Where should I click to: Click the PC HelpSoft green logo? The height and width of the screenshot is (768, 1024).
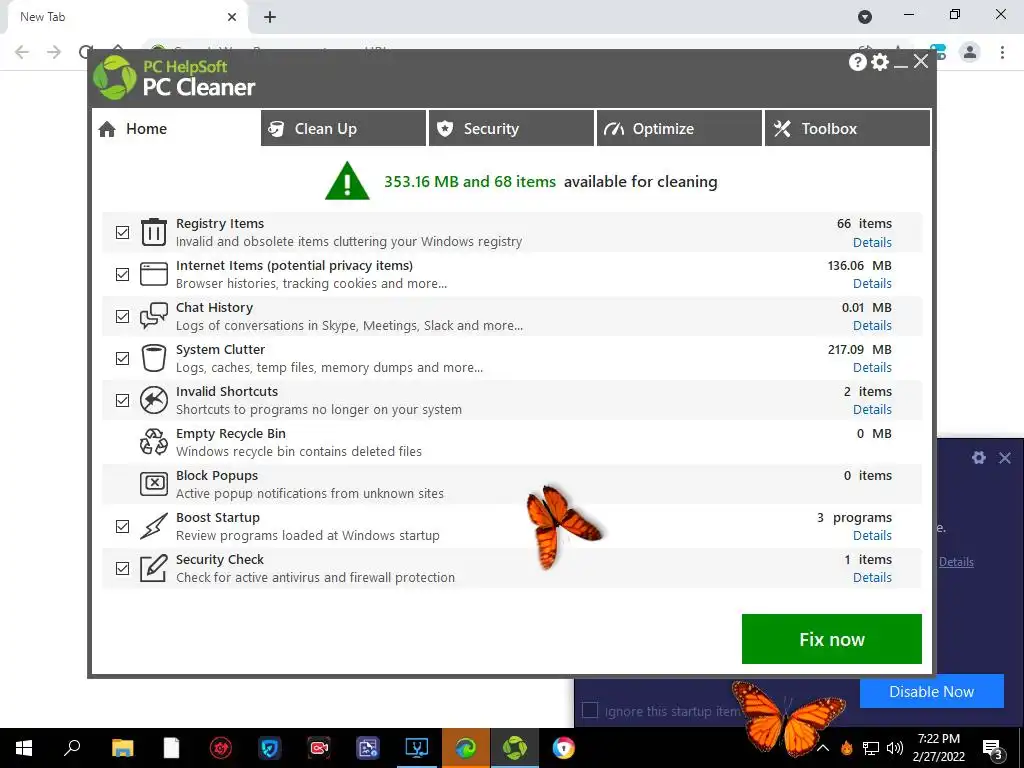115,78
